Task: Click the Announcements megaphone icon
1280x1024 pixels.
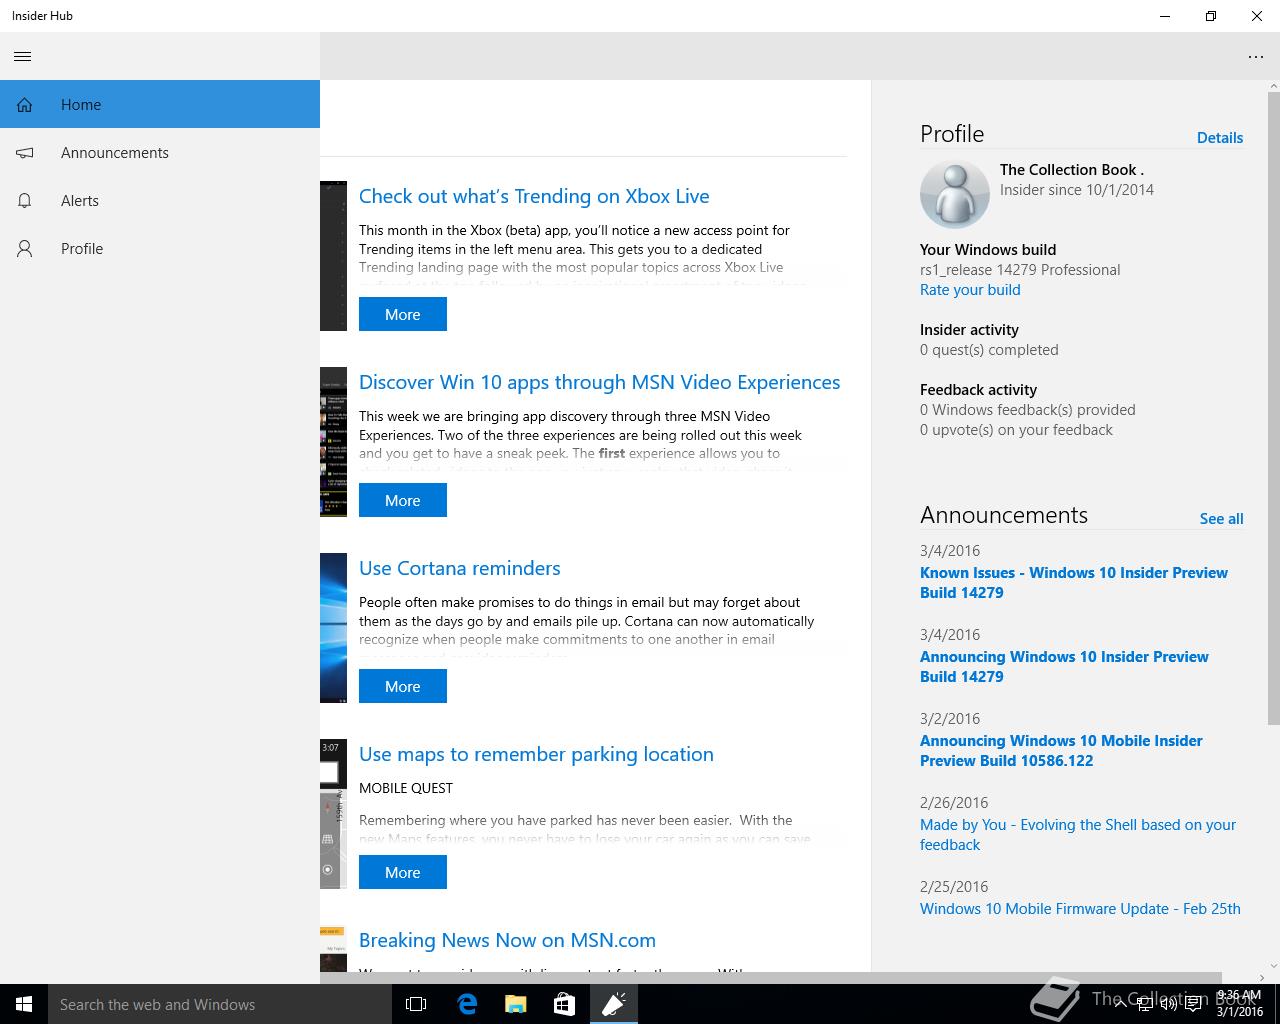Action: coord(24,152)
